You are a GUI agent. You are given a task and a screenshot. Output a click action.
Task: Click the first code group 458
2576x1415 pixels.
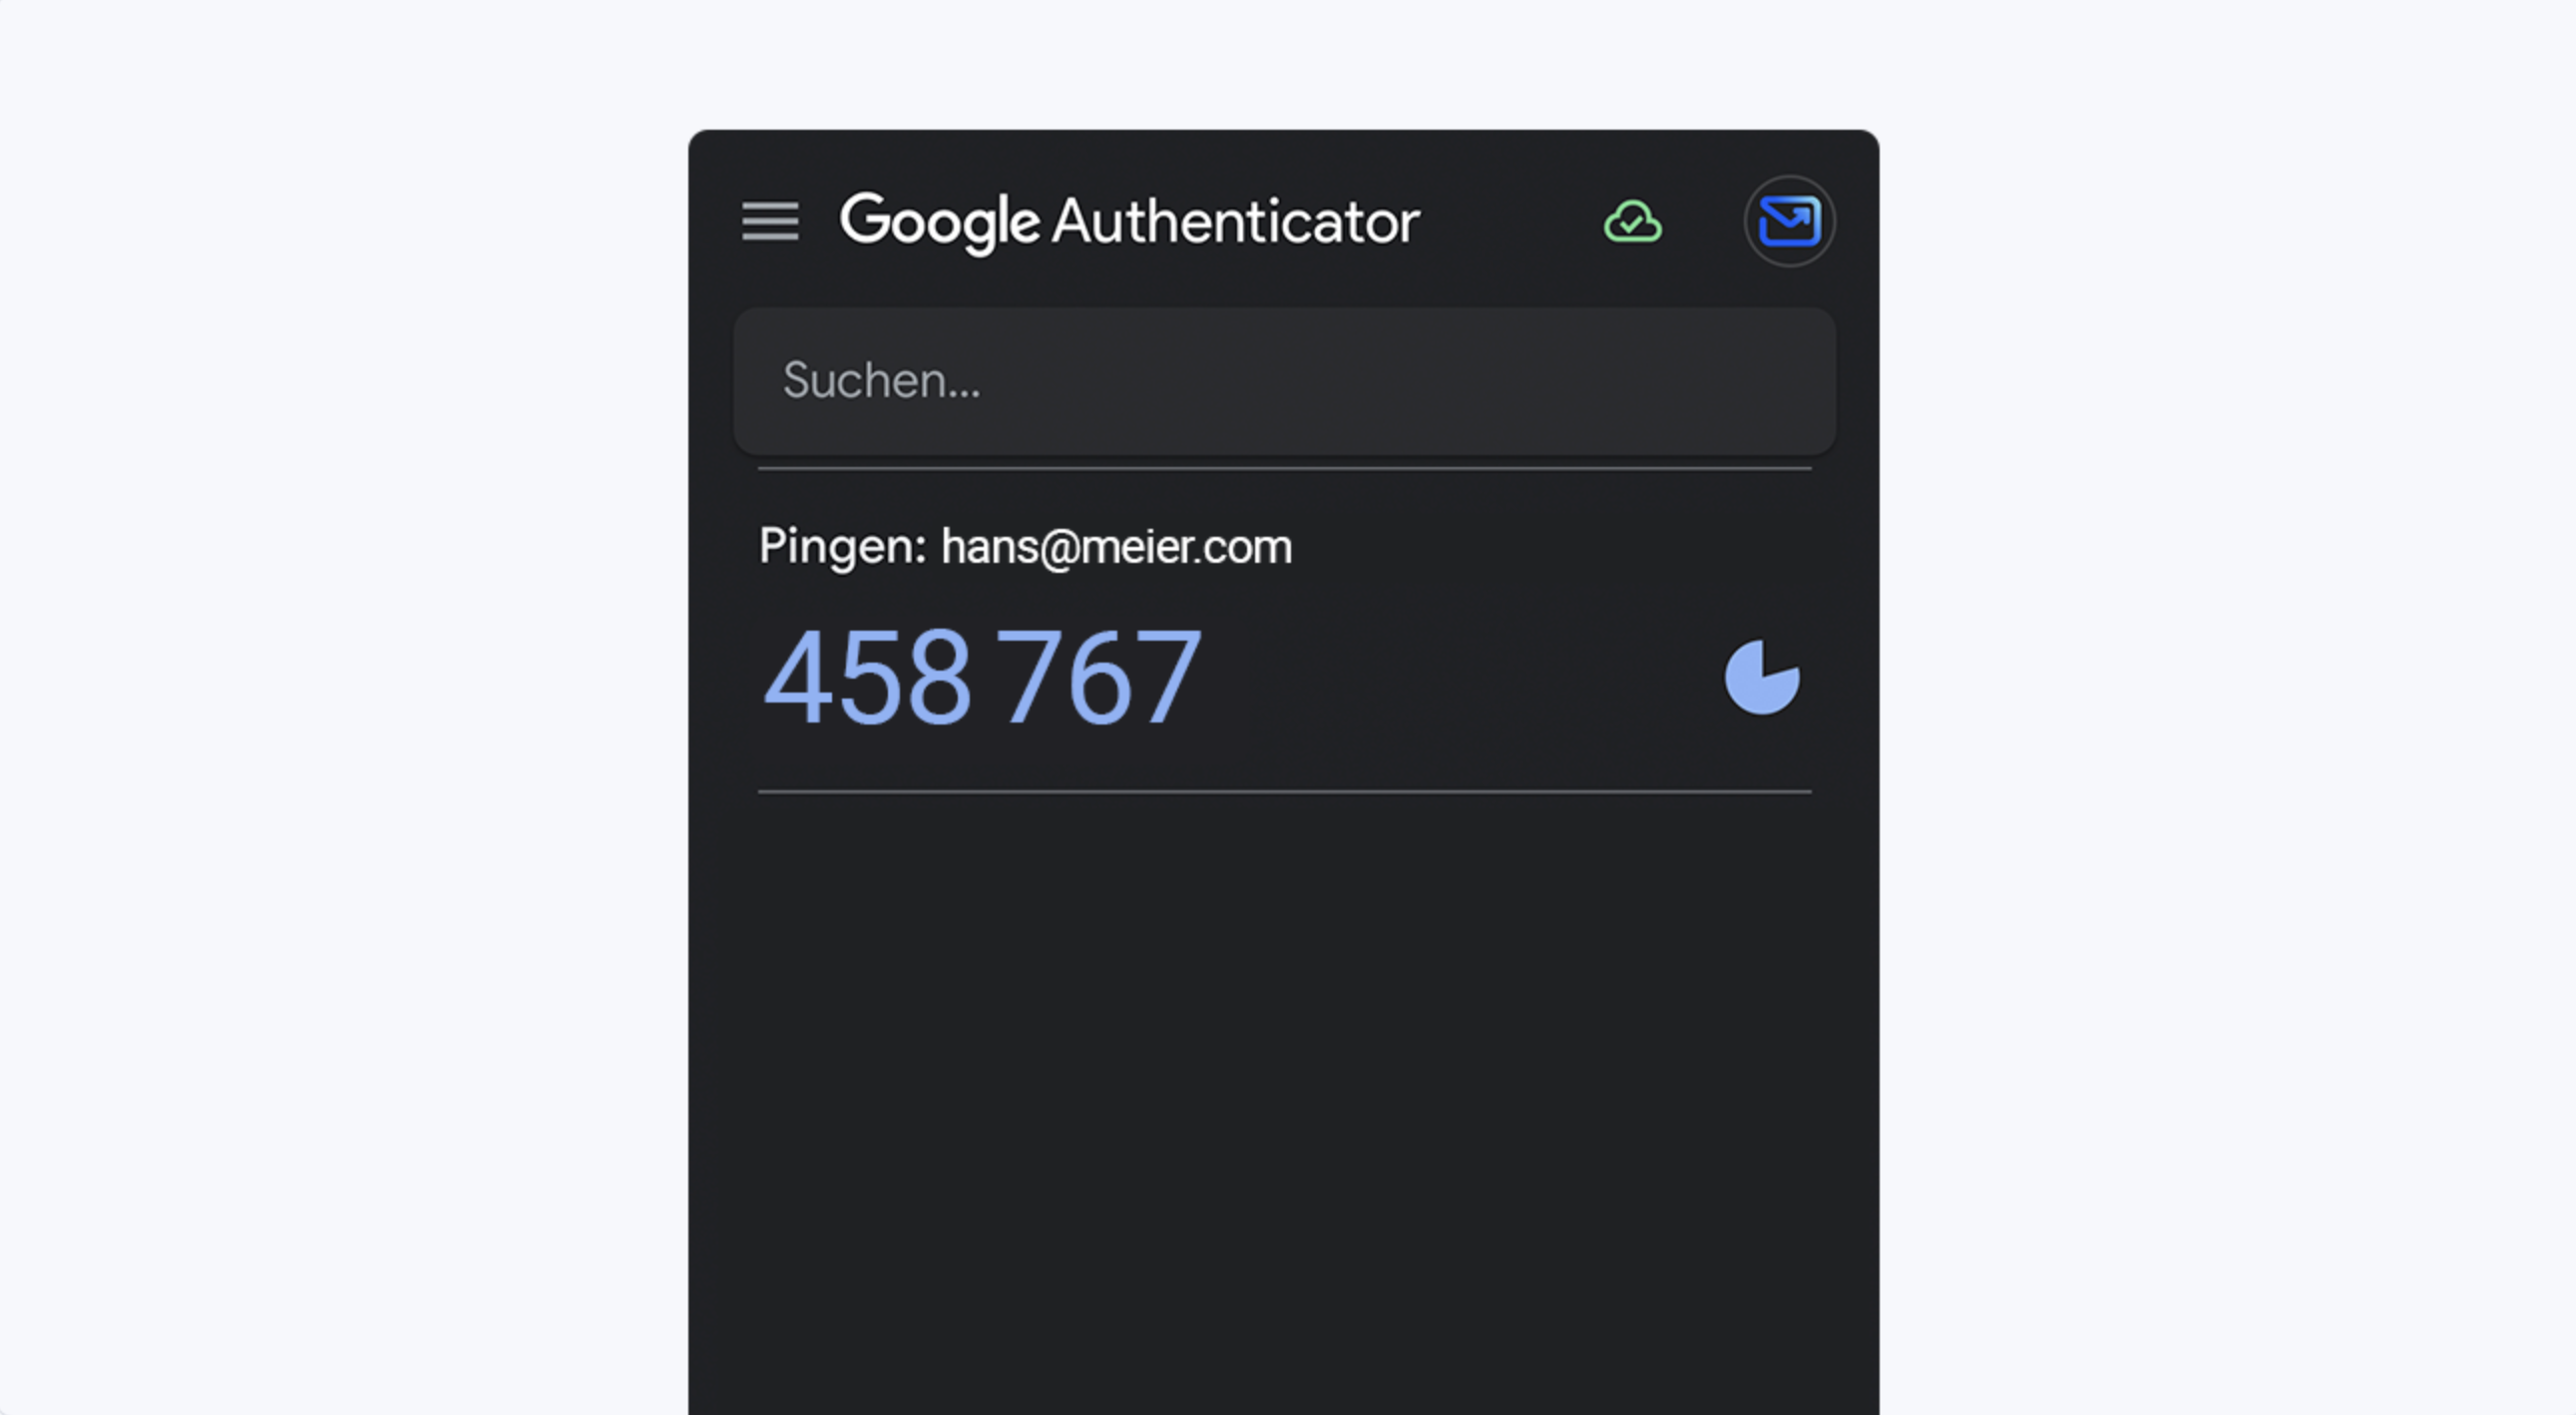tap(866, 677)
